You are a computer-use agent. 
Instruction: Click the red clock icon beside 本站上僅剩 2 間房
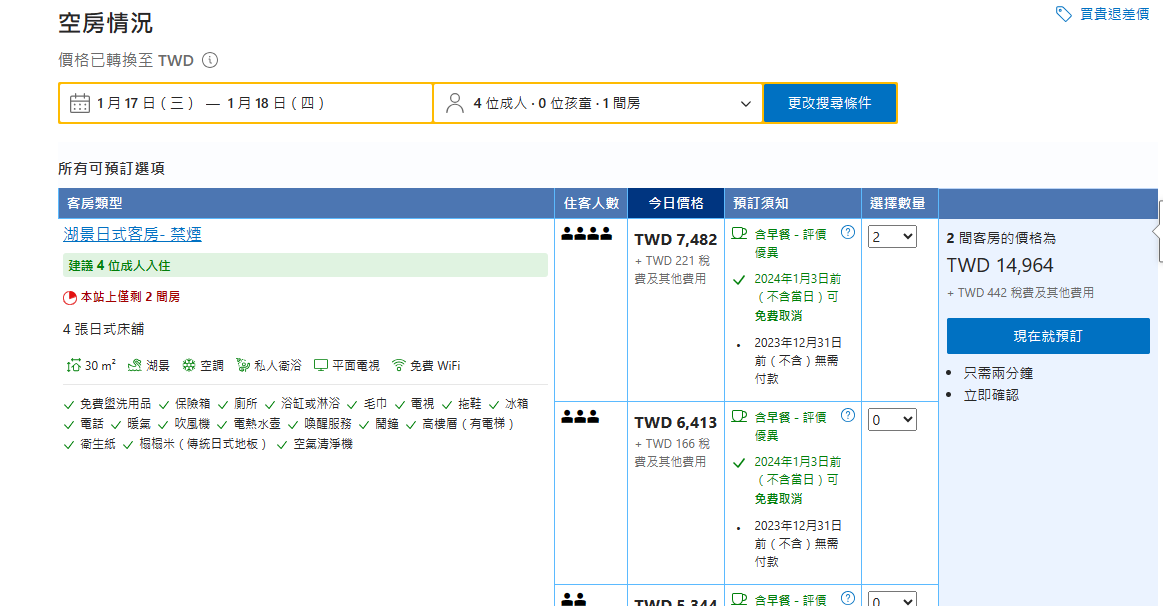(x=70, y=297)
